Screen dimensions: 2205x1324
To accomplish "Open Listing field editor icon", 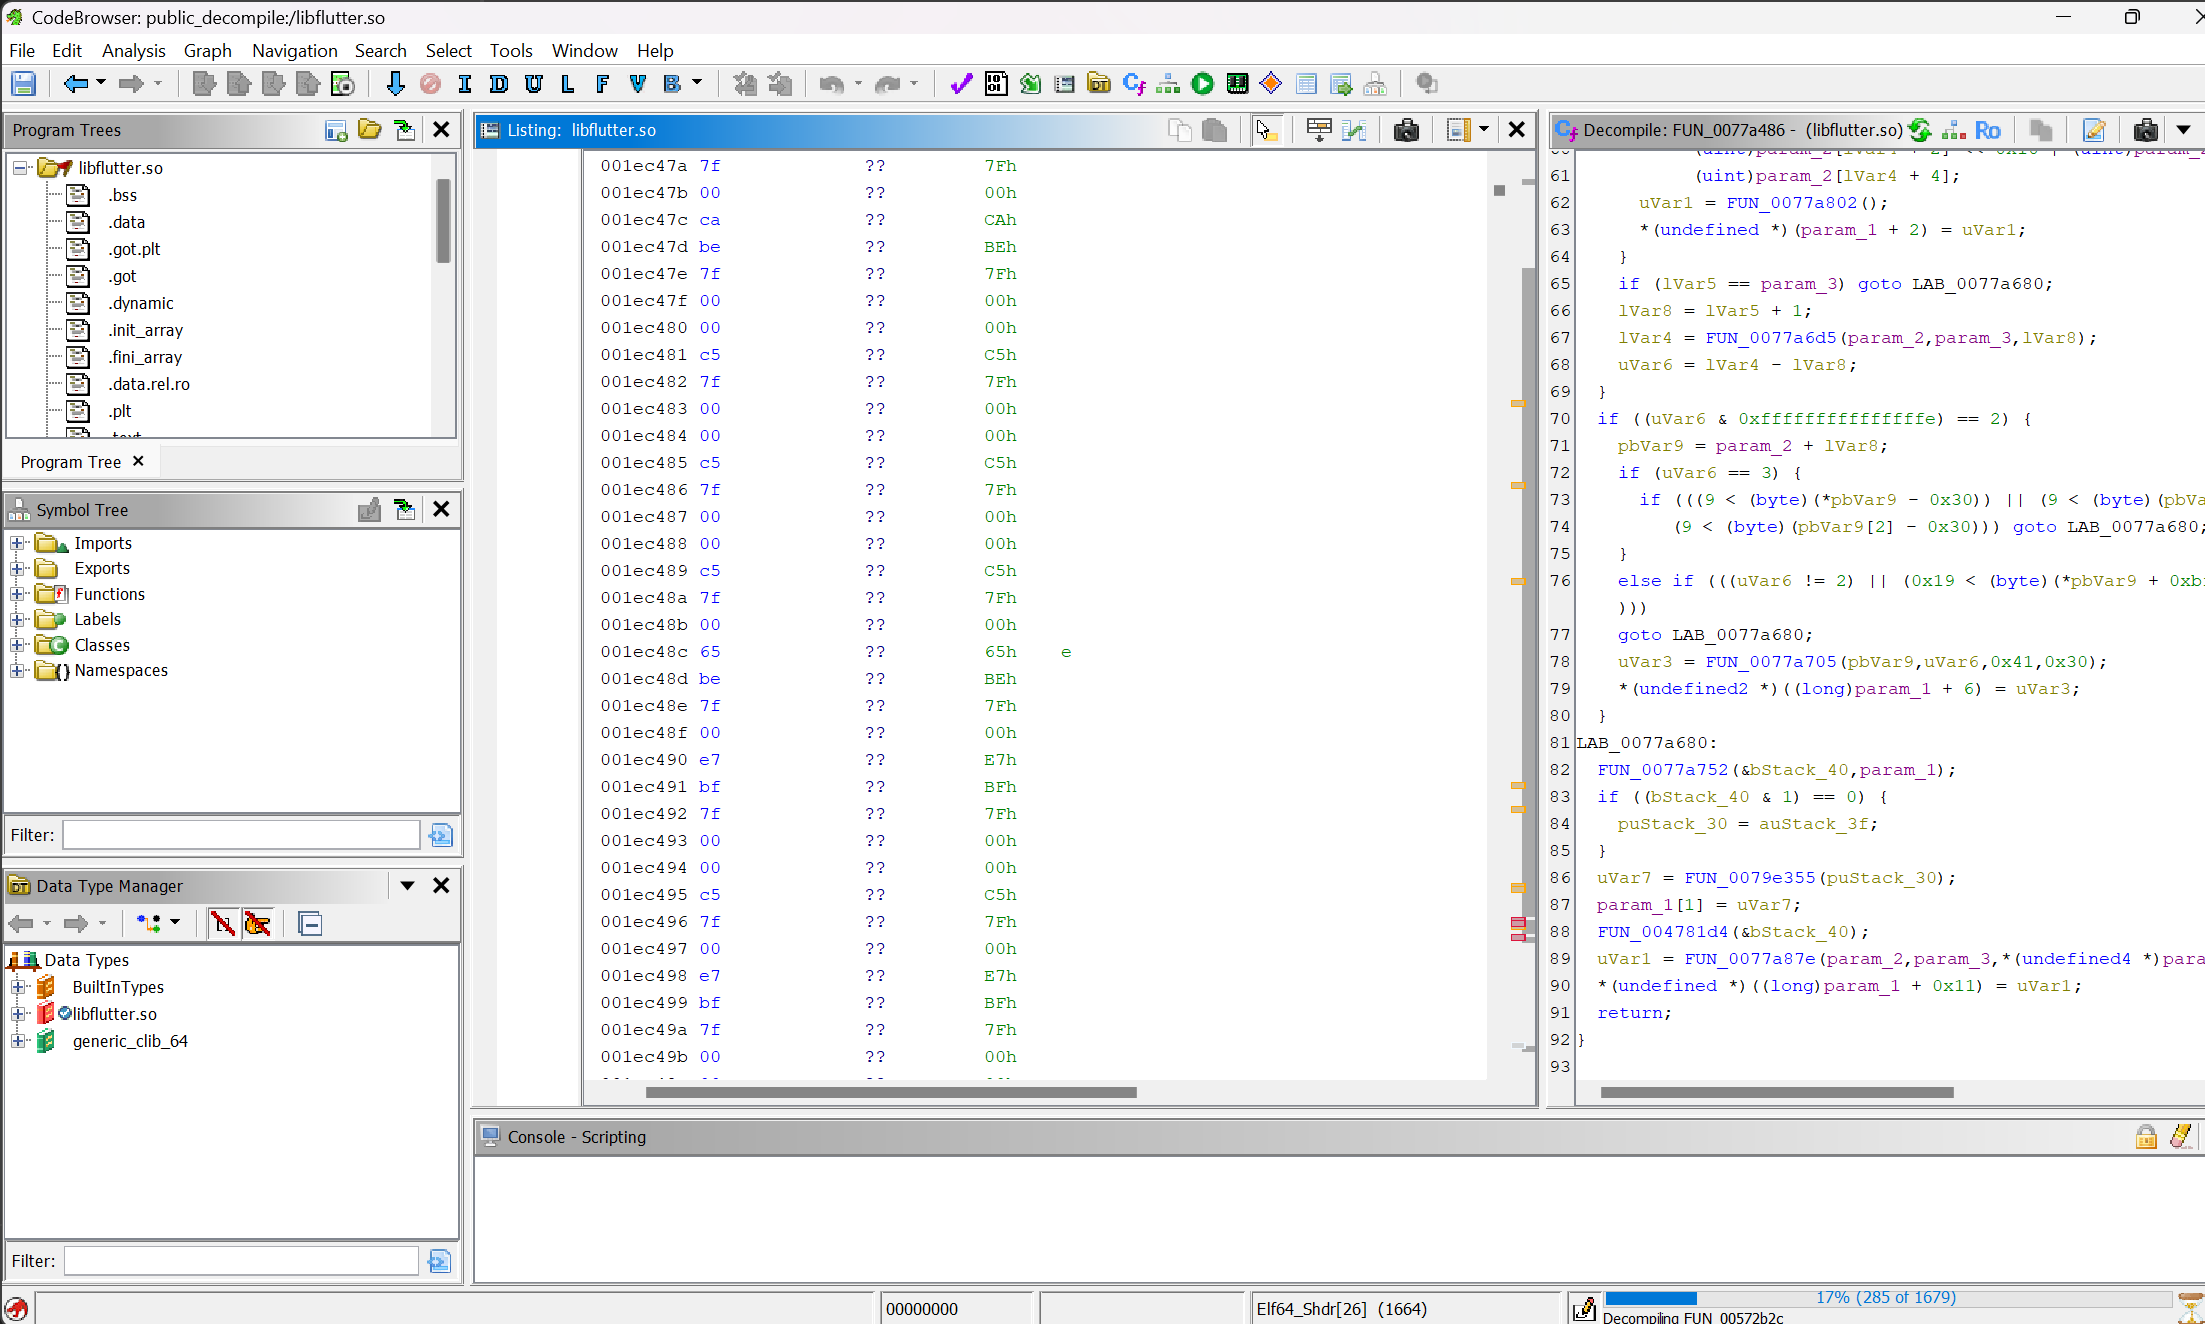I will pos(1319,130).
